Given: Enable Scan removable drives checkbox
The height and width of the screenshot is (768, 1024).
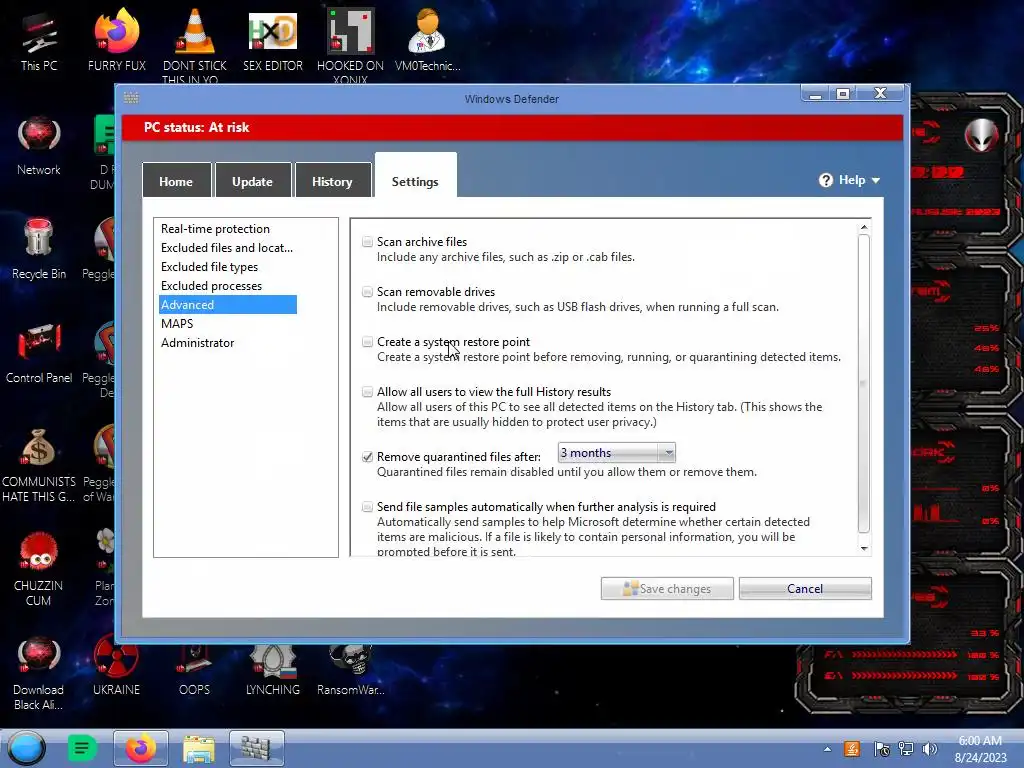Looking at the screenshot, I should tap(368, 292).
